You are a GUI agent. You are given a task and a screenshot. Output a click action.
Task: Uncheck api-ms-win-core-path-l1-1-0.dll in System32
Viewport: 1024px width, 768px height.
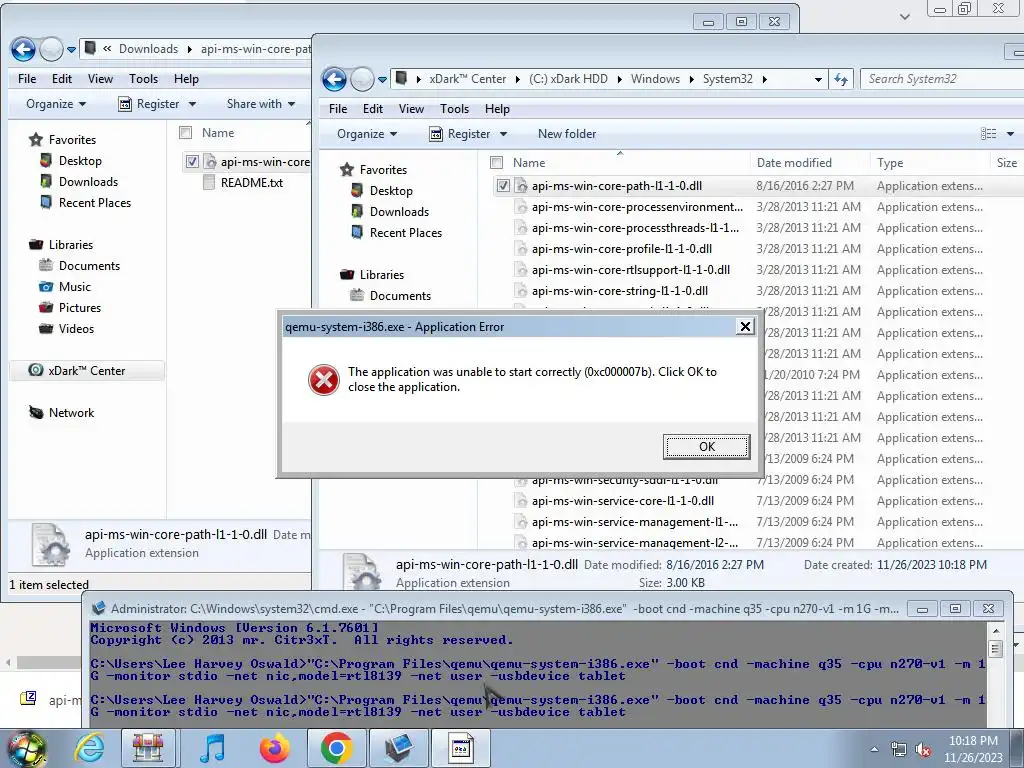coord(503,185)
